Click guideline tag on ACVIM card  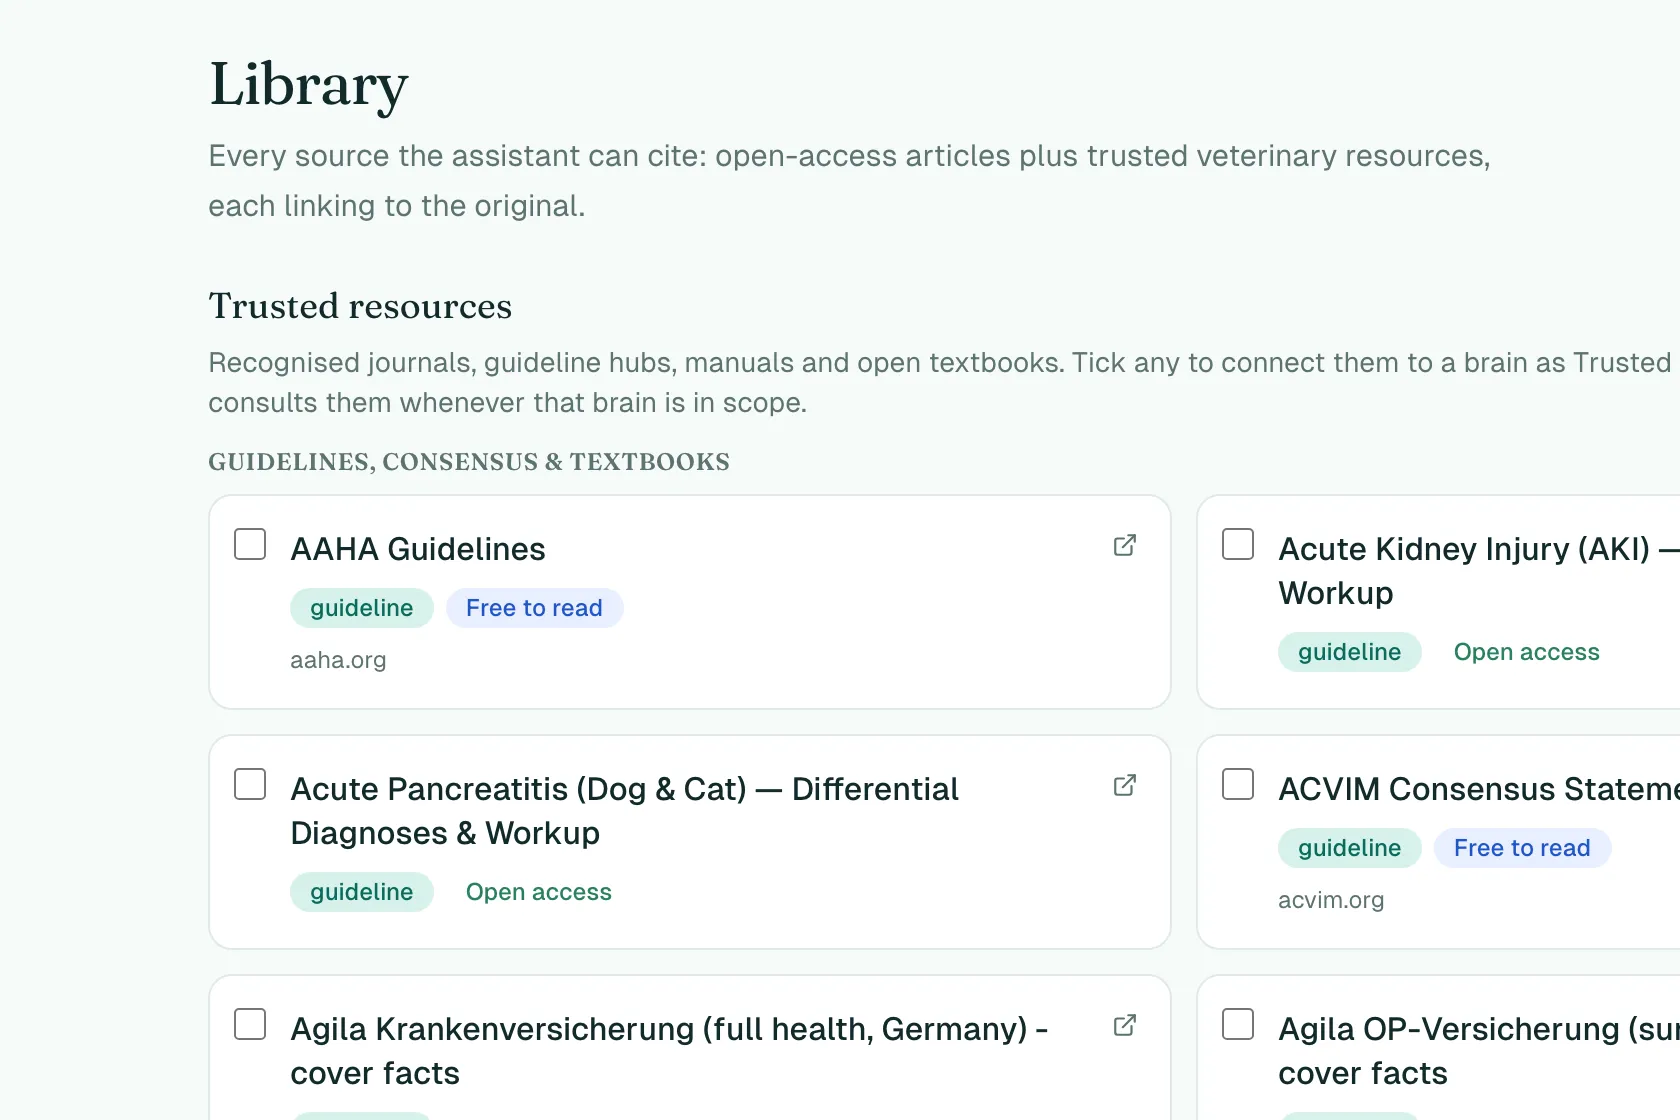pos(1350,848)
